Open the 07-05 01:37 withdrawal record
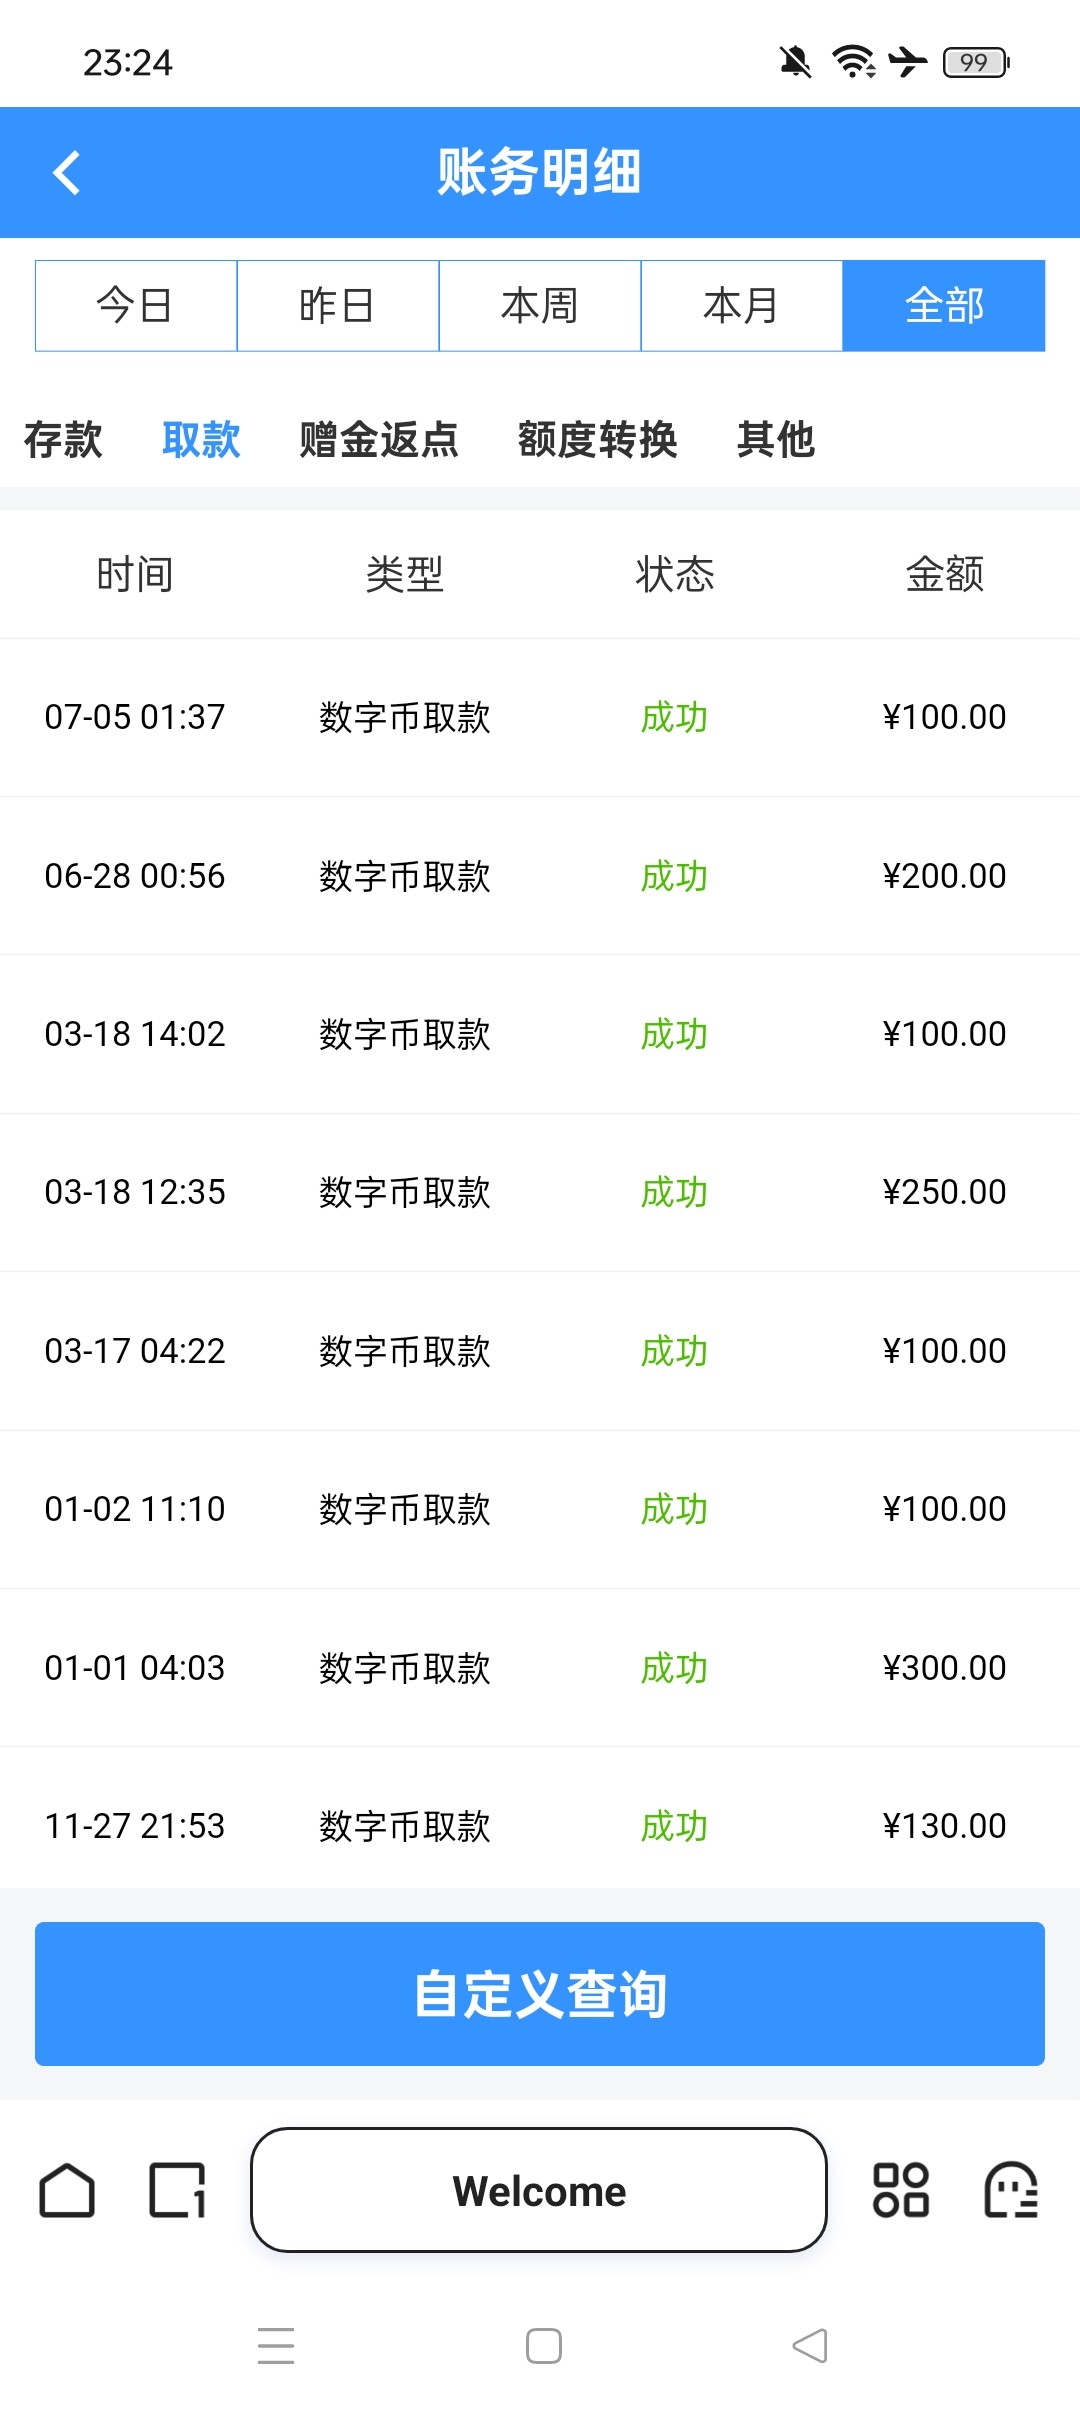1080x2412 pixels. 540,717
